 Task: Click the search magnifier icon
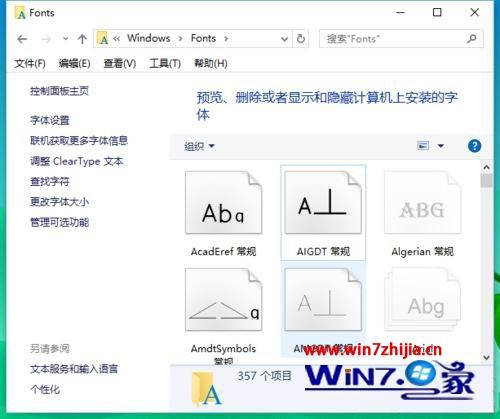click(x=472, y=39)
